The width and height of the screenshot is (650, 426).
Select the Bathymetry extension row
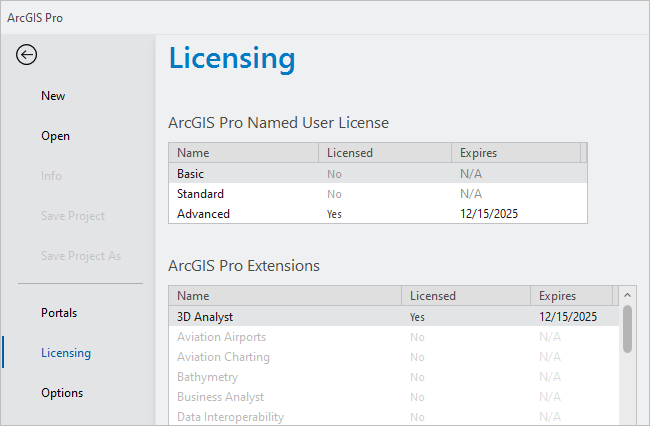coord(394,377)
